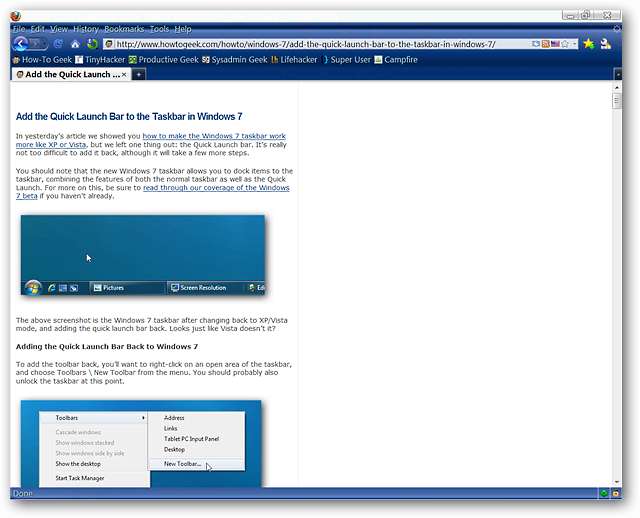Open the Bookmarks menu
This screenshot has width=640, height=518.
pyautogui.click(x=124, y=29)
